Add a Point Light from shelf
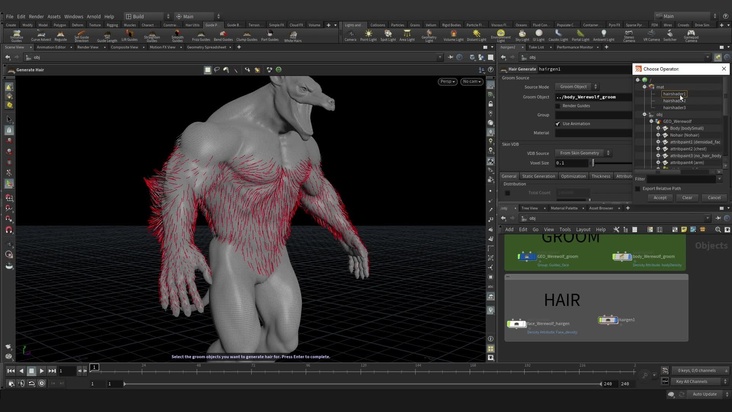Viewport: 732px width, 412px height. pos(368,35)
